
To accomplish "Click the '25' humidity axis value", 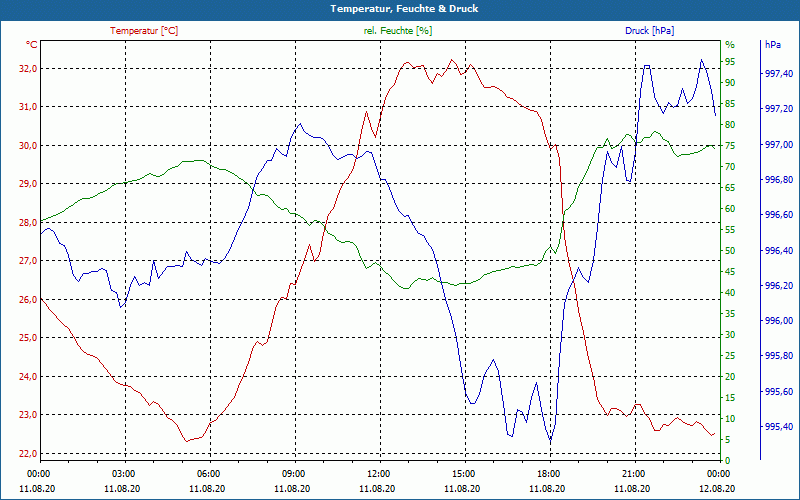I will pyautogui.click(x=730, y=356).
